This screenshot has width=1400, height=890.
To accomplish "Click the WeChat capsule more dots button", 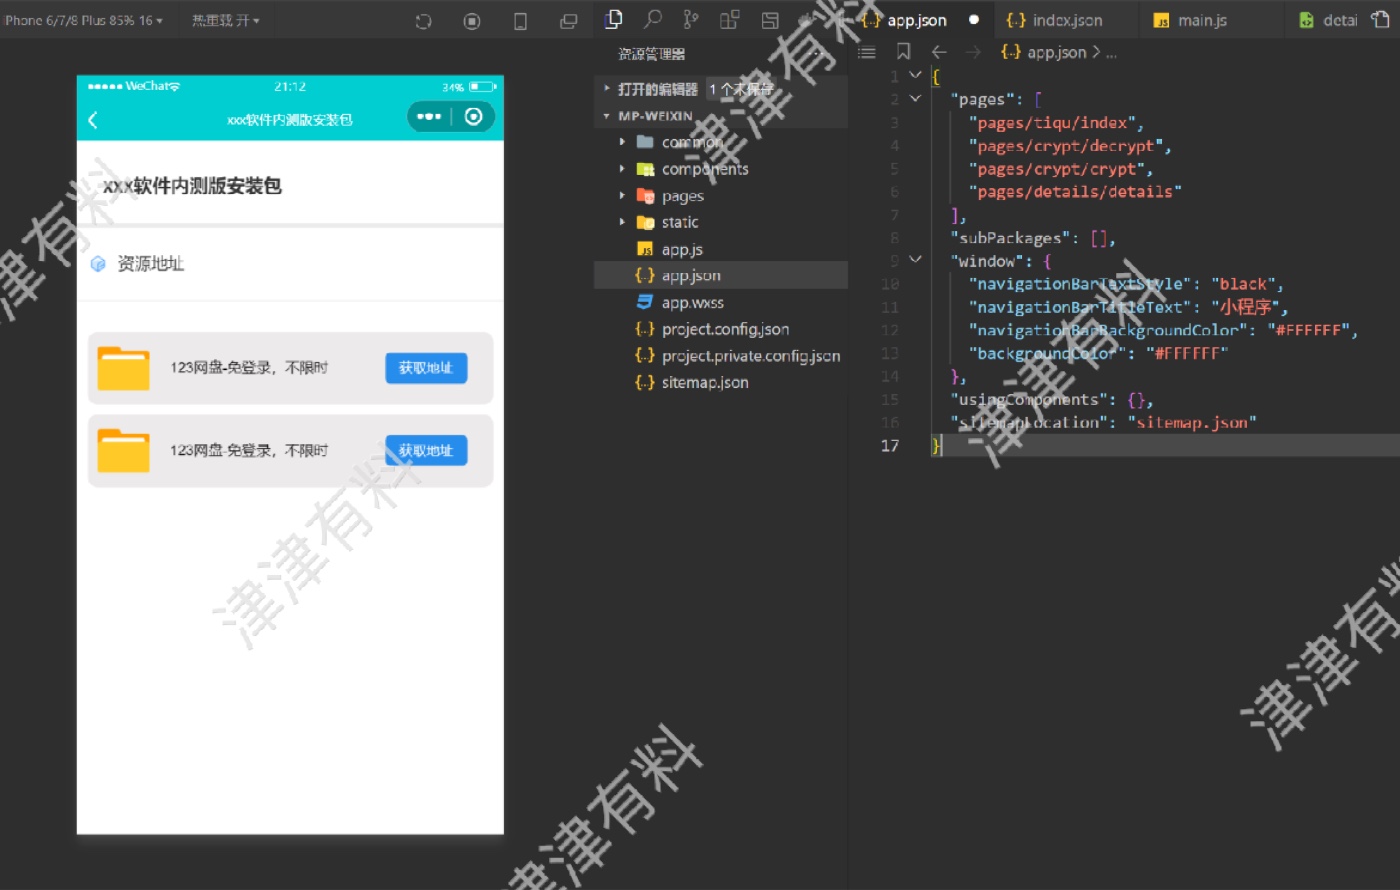I will (x=429, y=117).
